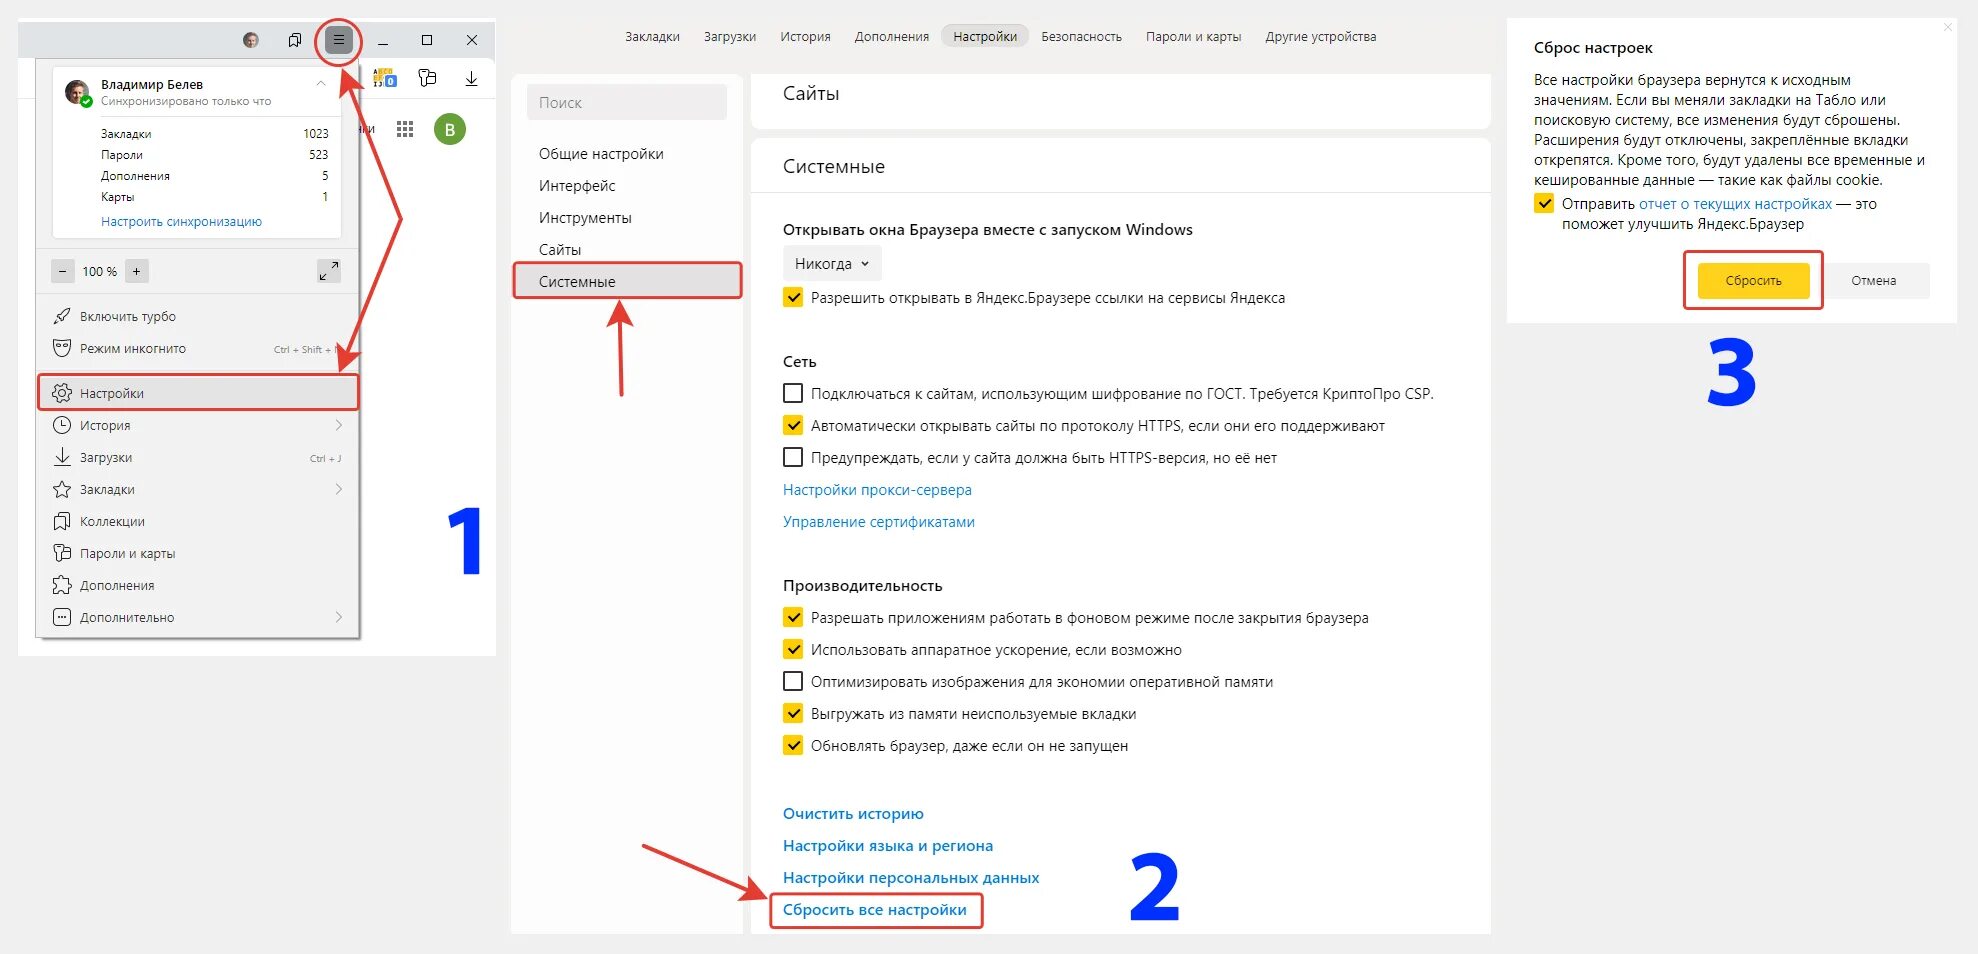
Task: Expand the Дополнительно submenu arrow
Action: click(x=339, y=617)
